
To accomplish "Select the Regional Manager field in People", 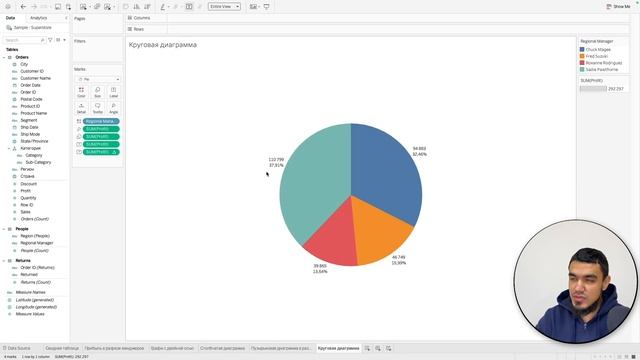I will pos(37,243).
